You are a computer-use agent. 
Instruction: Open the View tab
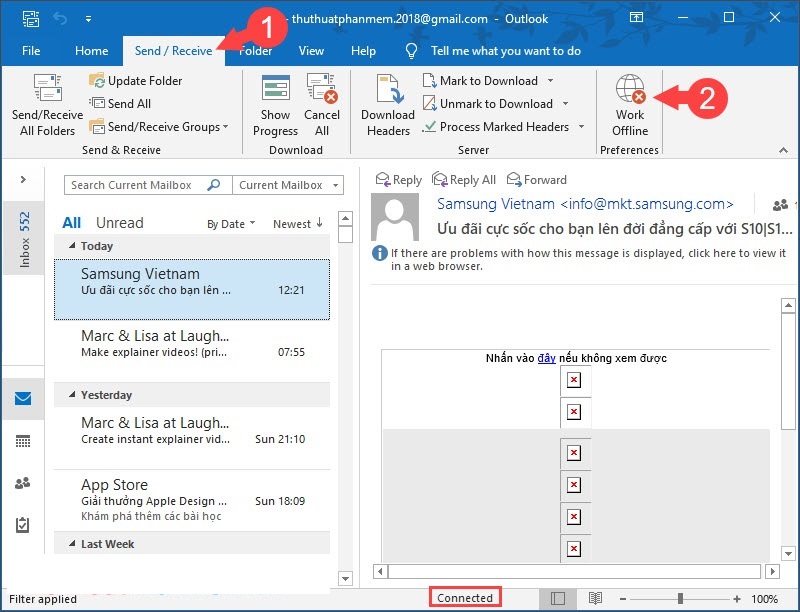[x=311, y=51]
